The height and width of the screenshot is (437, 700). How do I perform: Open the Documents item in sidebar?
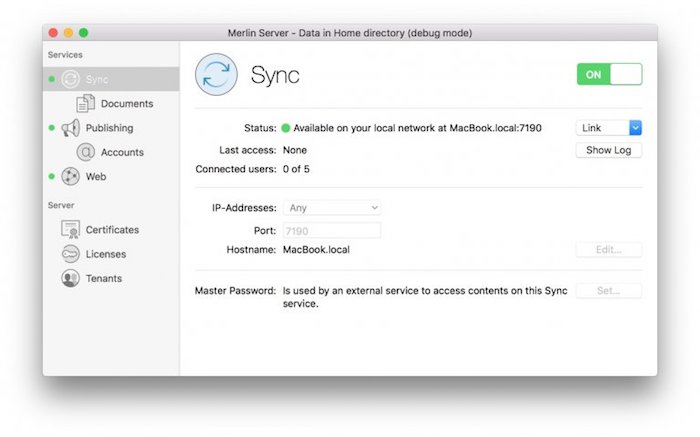pyautogui.click(x=127, y=104)
